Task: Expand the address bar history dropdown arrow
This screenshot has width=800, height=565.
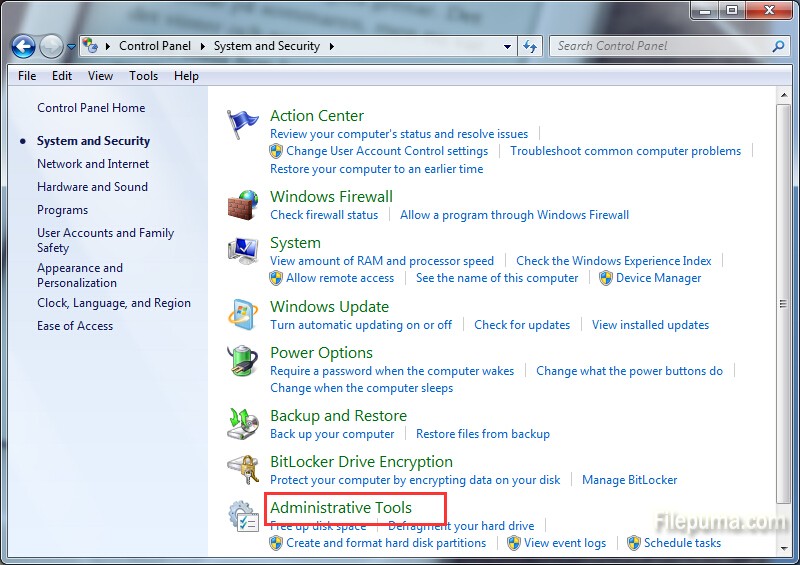Action: pos(508,46)
